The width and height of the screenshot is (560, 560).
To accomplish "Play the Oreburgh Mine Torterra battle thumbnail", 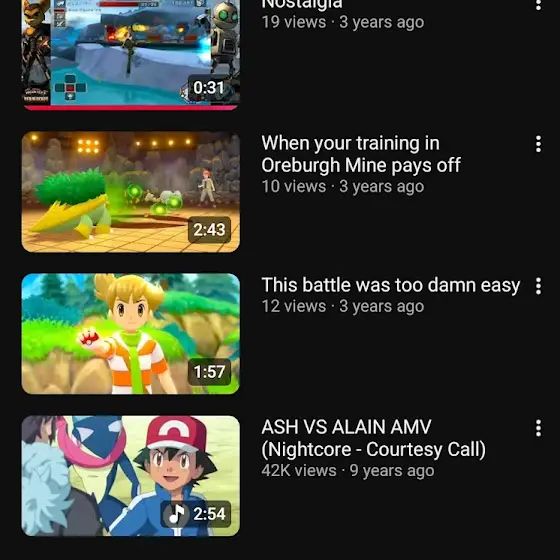I will point(131,192).
